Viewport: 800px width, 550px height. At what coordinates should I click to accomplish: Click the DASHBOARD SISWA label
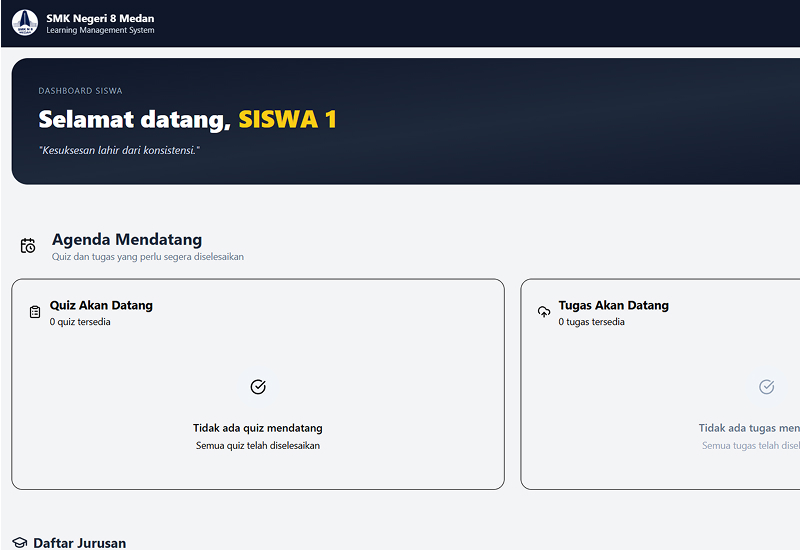pos(80,91)
